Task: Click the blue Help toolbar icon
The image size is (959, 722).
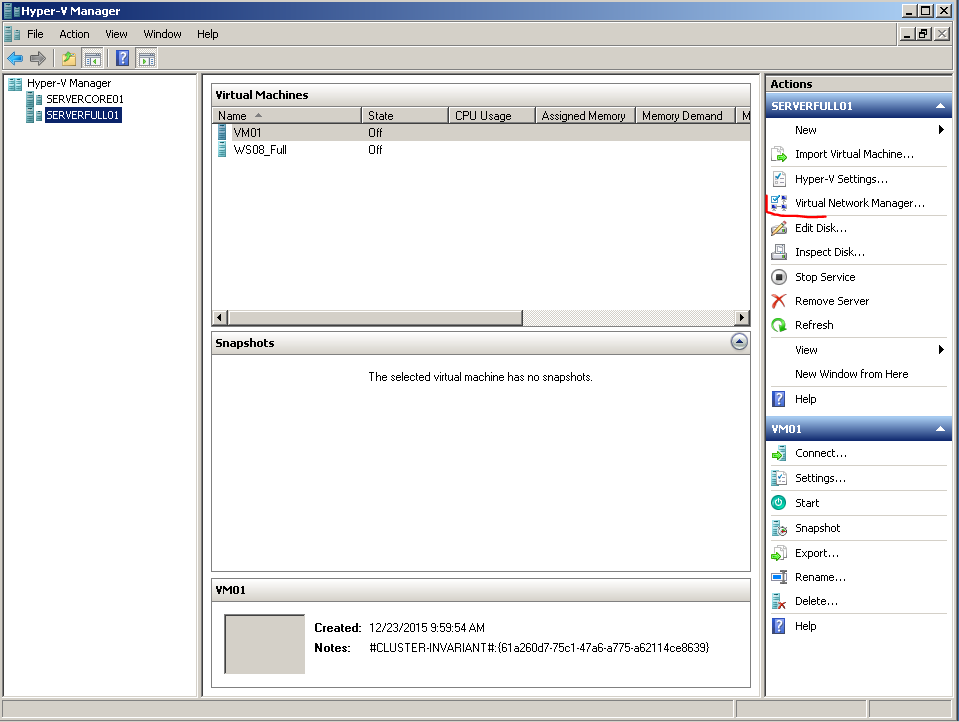Action: click(x=123, y=59)
